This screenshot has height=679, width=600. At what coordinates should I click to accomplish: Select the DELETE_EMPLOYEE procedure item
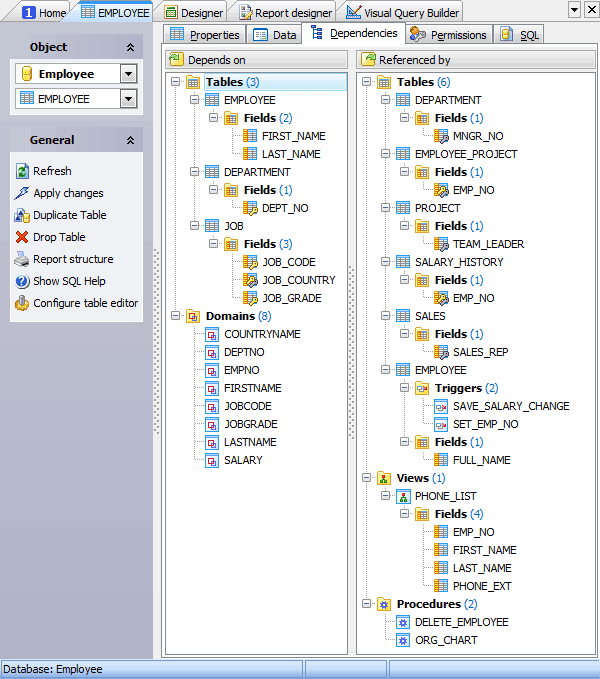(x=461, y=622)
